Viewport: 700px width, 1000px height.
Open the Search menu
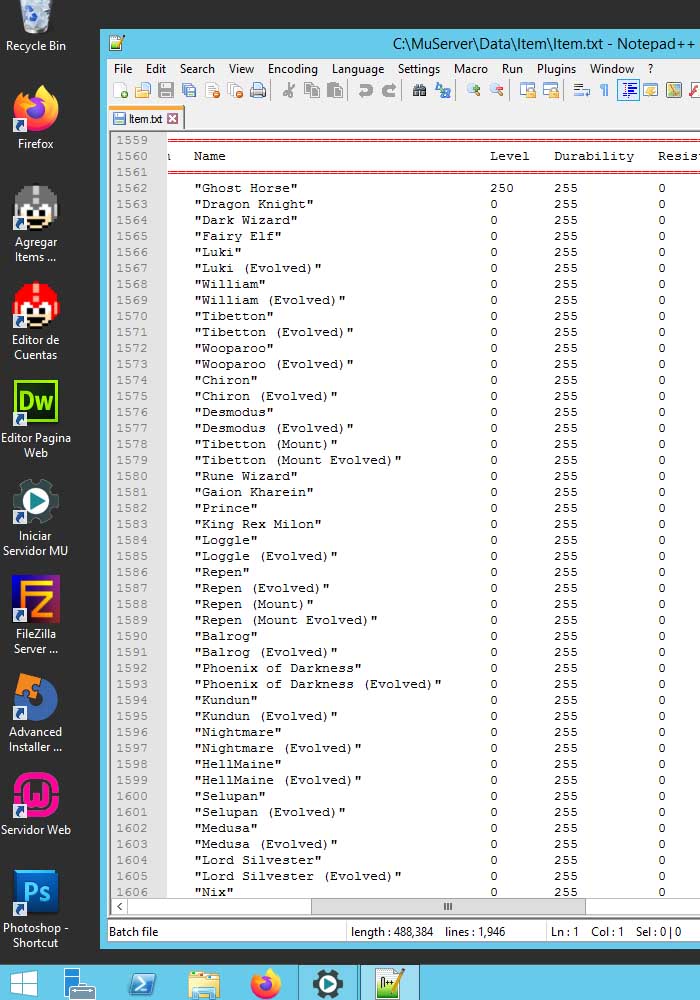(x=197, y=69)
